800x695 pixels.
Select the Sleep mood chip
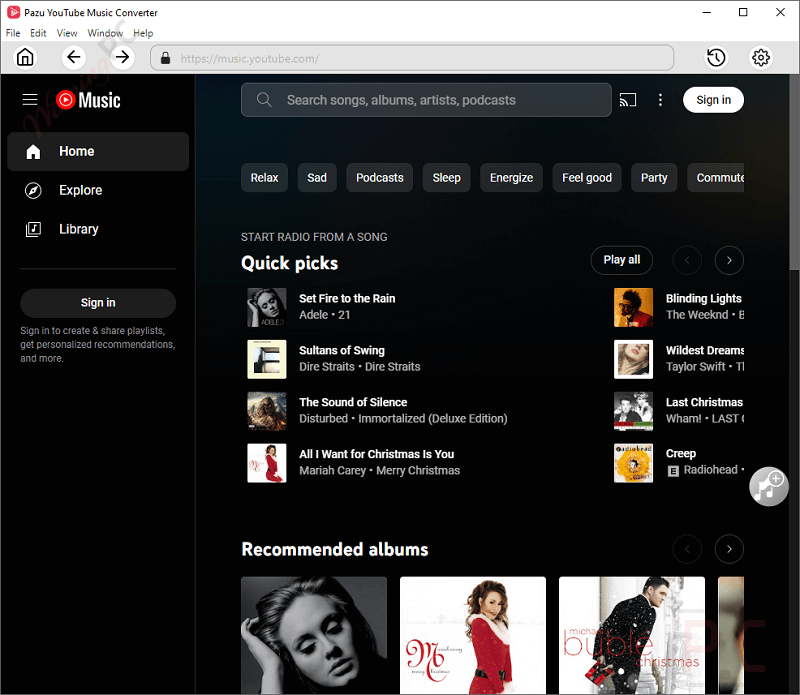(446, 178)
